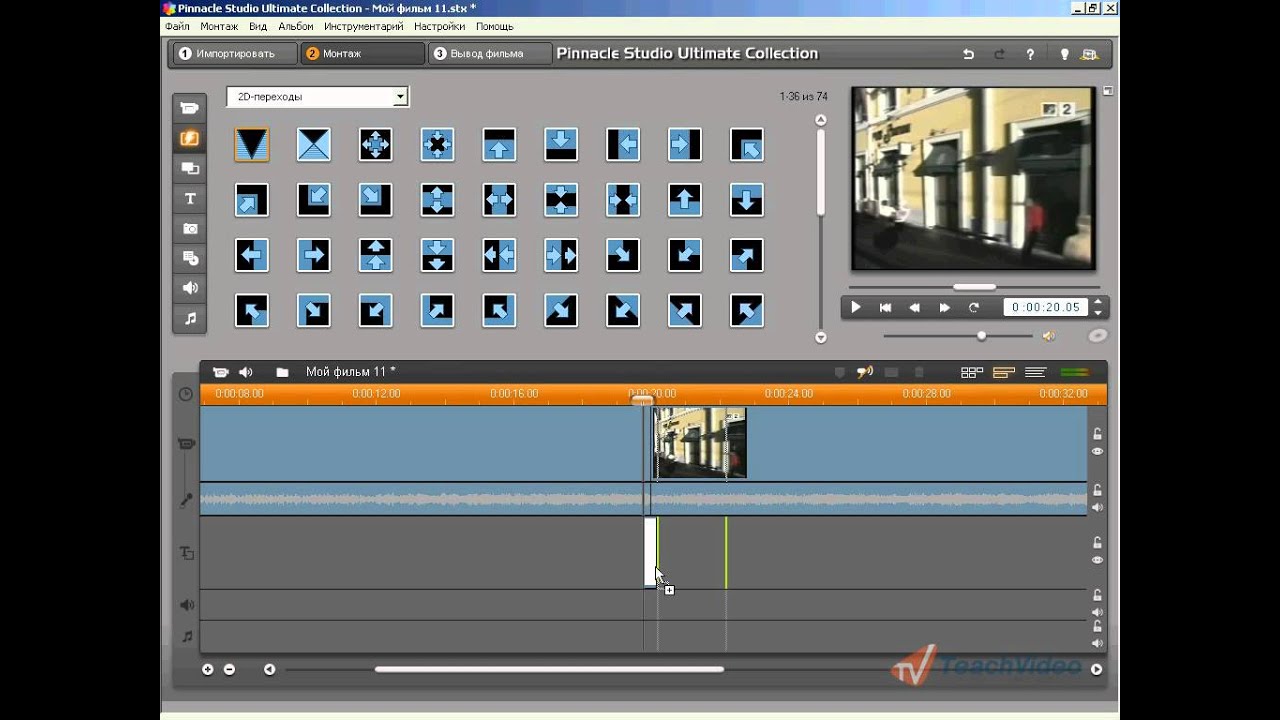Open the Montage themes section in the album sidebar

point(189,168)
